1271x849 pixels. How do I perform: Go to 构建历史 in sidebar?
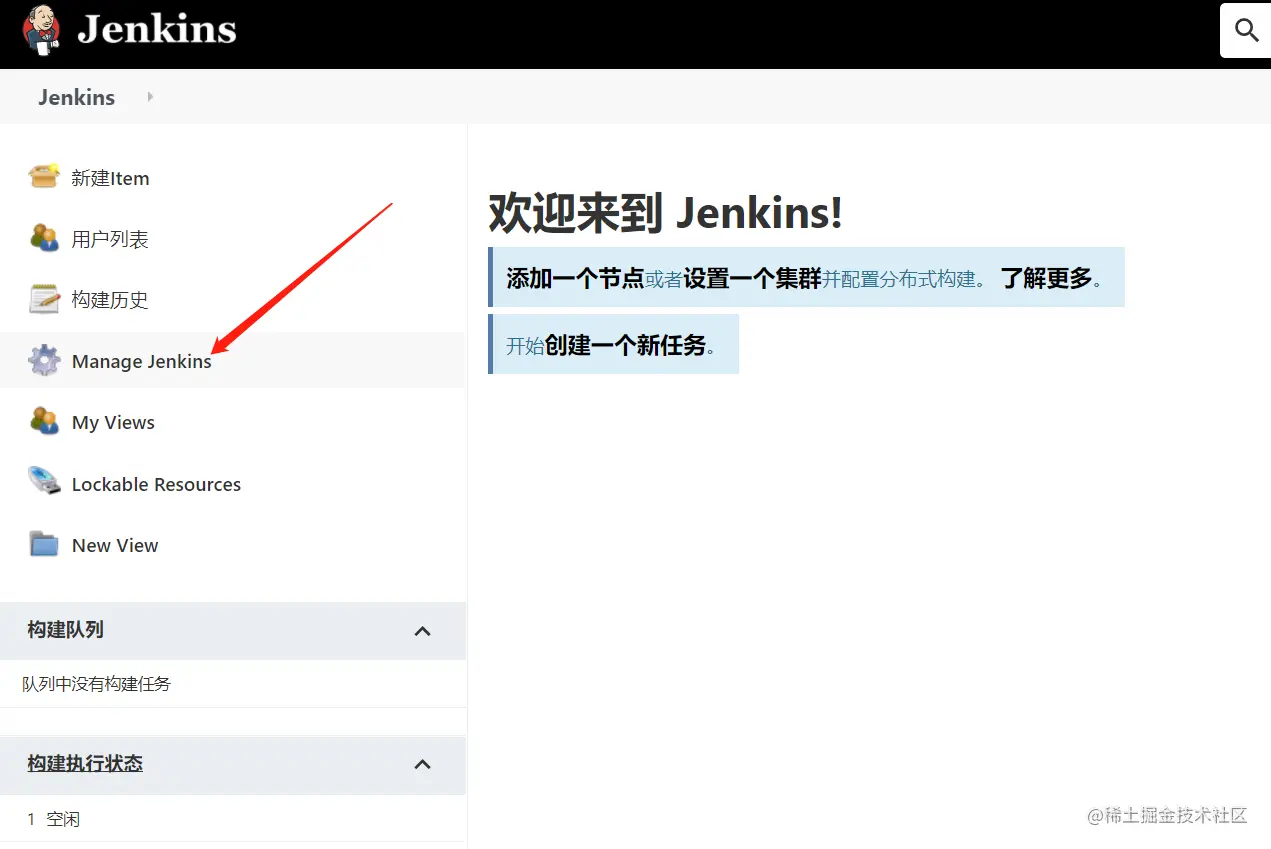point(110,300)
